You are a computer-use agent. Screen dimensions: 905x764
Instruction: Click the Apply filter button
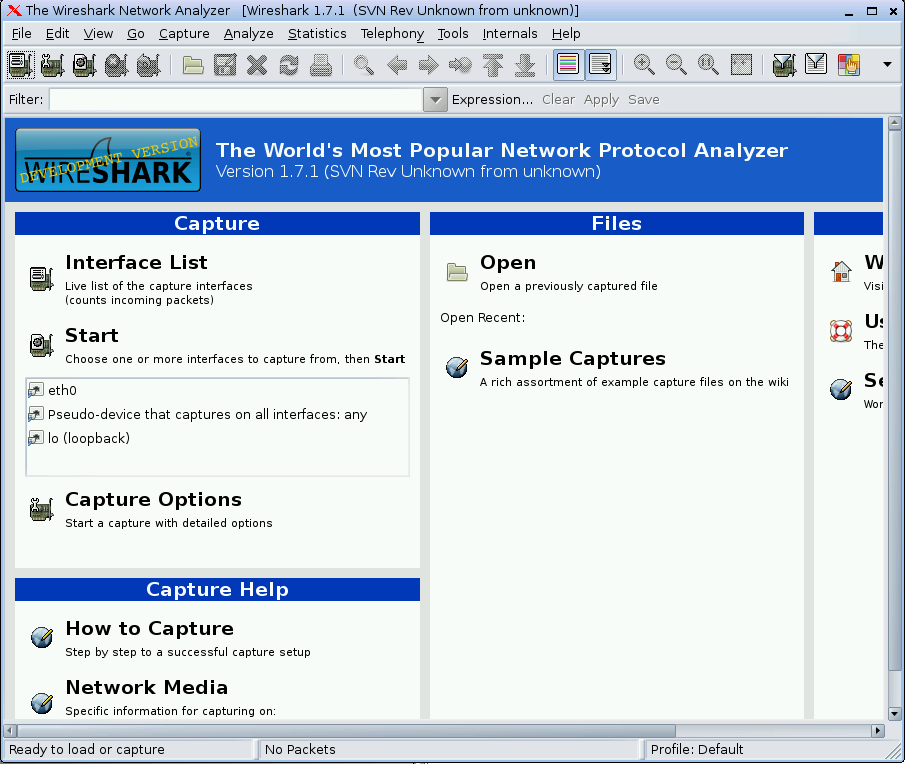(x=601, y=100)
